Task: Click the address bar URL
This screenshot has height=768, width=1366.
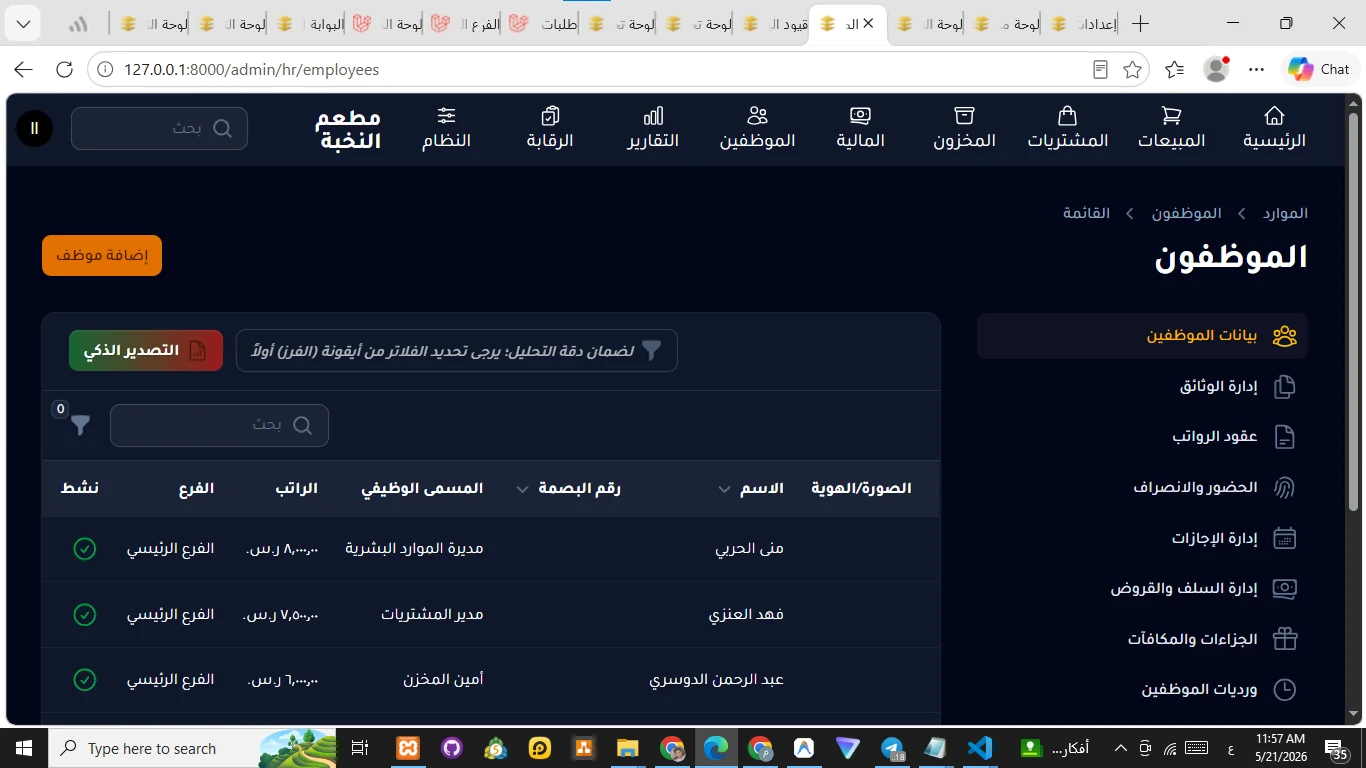Action: [251, 70]
